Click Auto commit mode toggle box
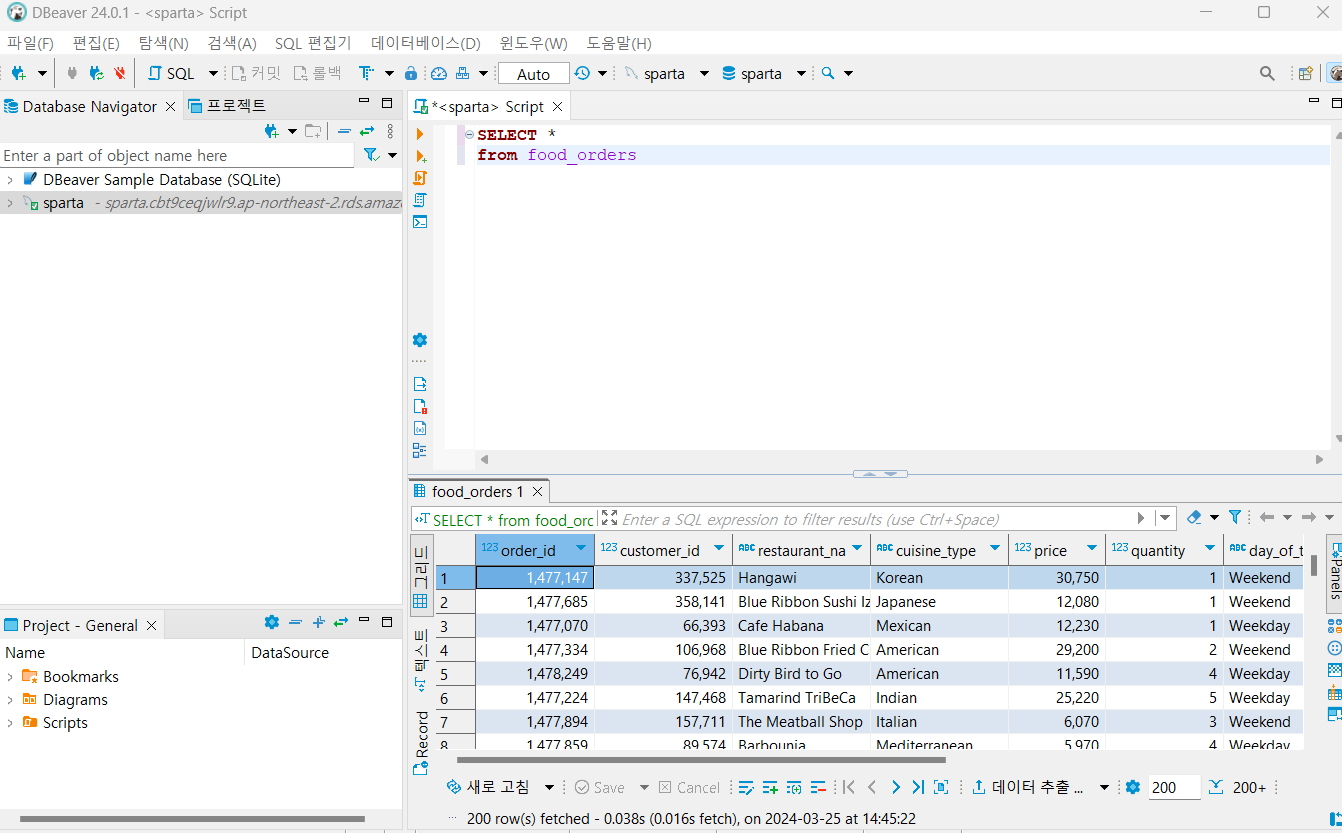The width and height of the screenshot is (1342, 833). pos(533,74)
